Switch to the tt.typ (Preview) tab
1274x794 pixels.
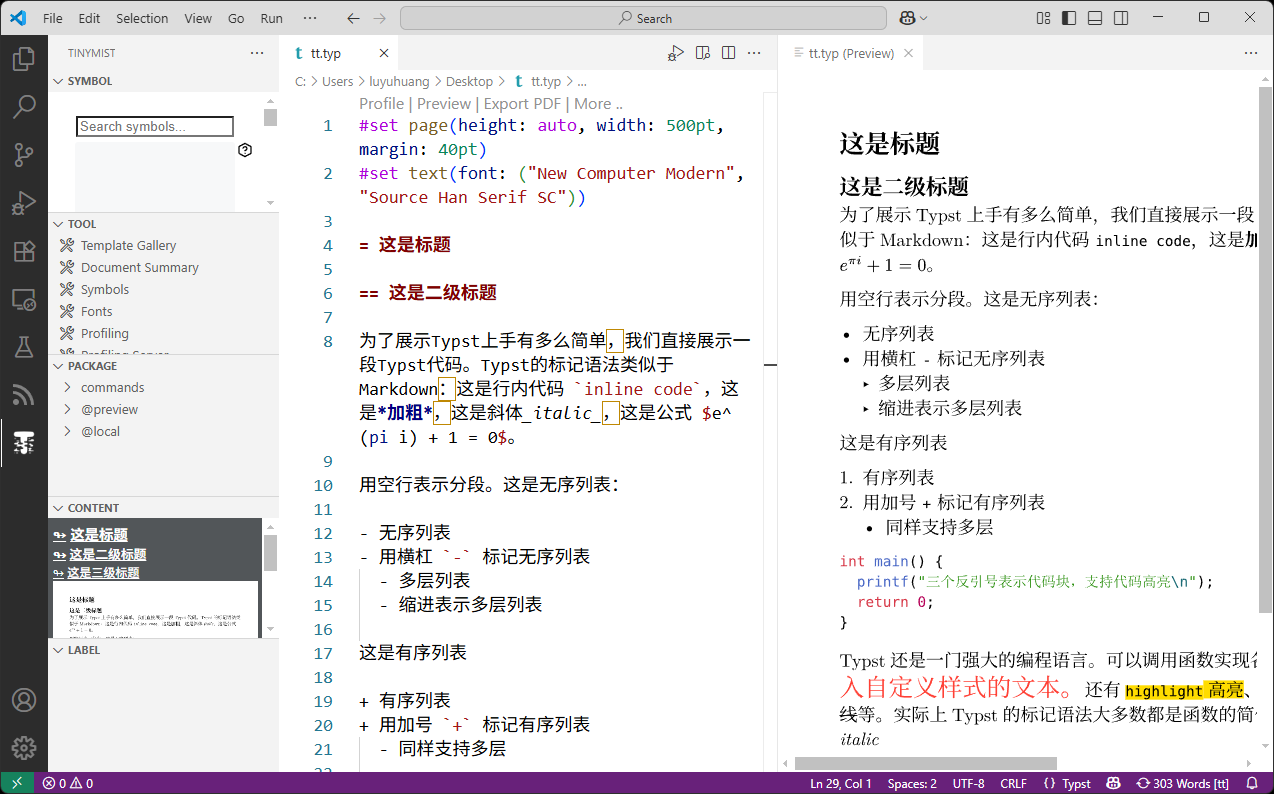pos(851,54)
